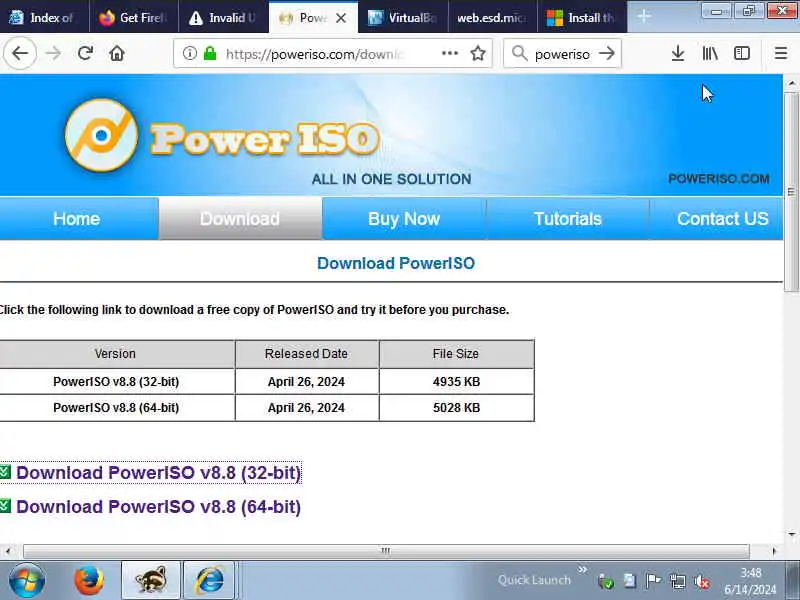Close the PowerISO tab
The image size is (800, 600).
pos(341,18)
